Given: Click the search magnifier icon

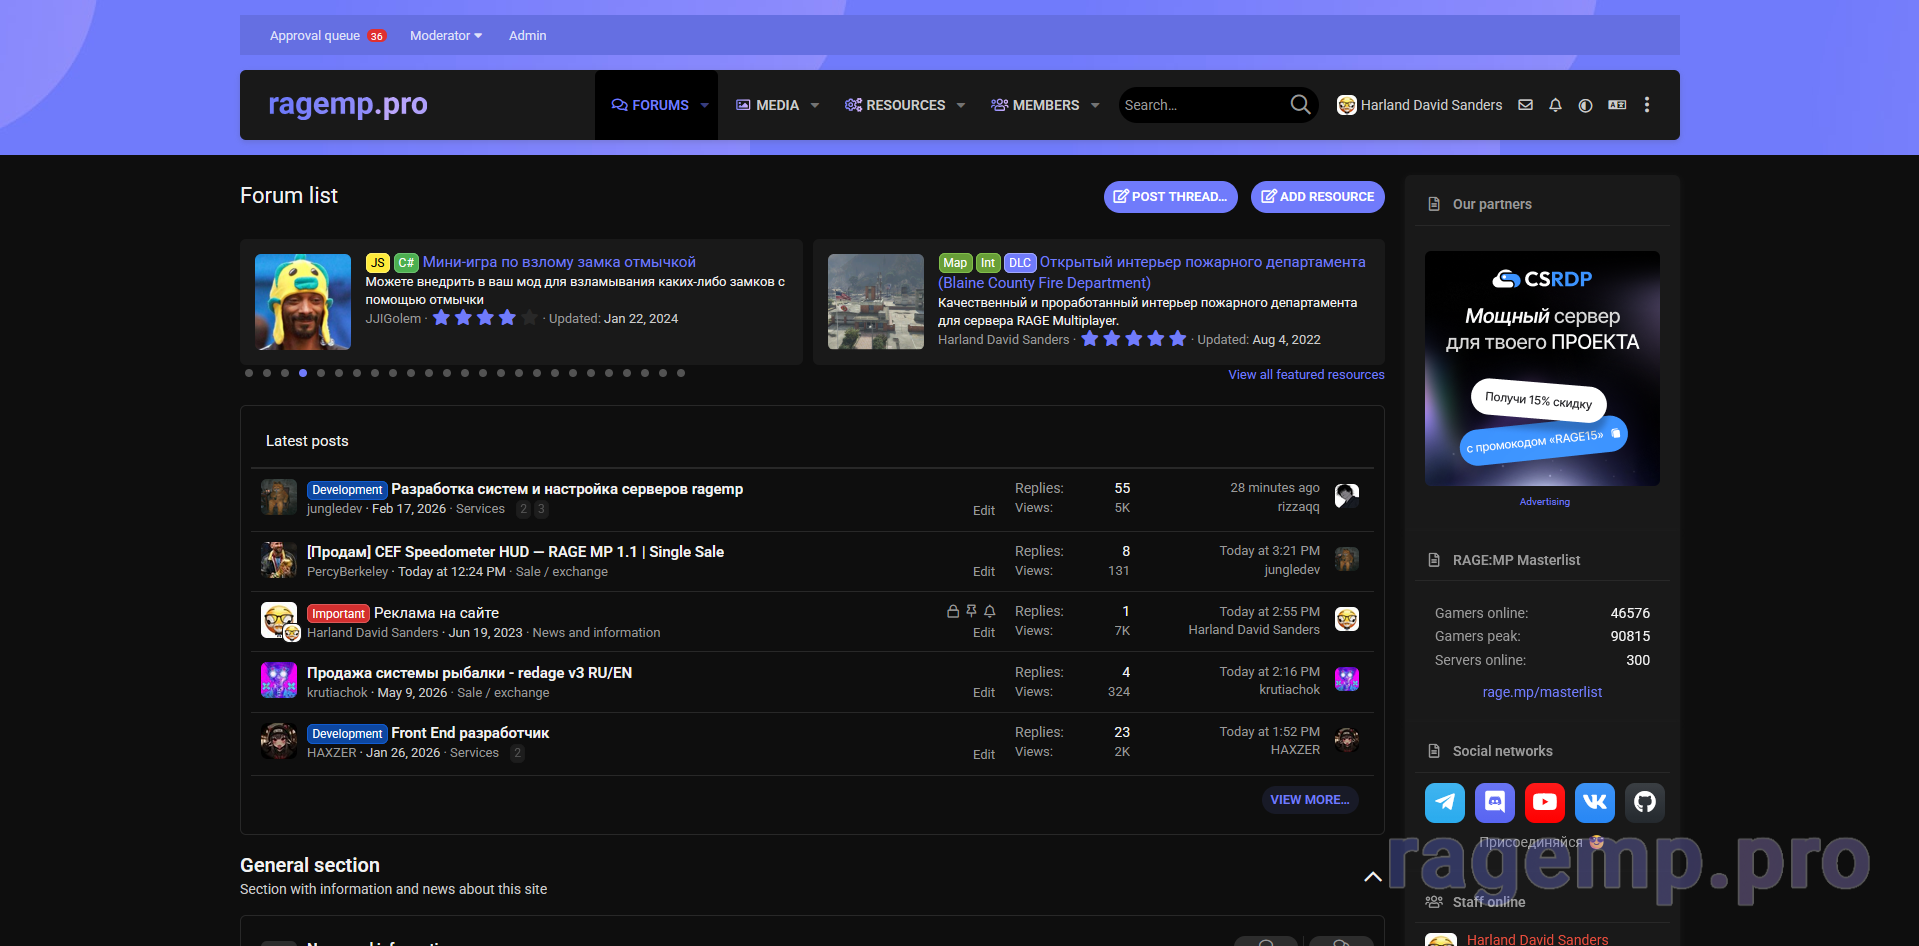Looking at the screenshot, I should point(1300,105).
